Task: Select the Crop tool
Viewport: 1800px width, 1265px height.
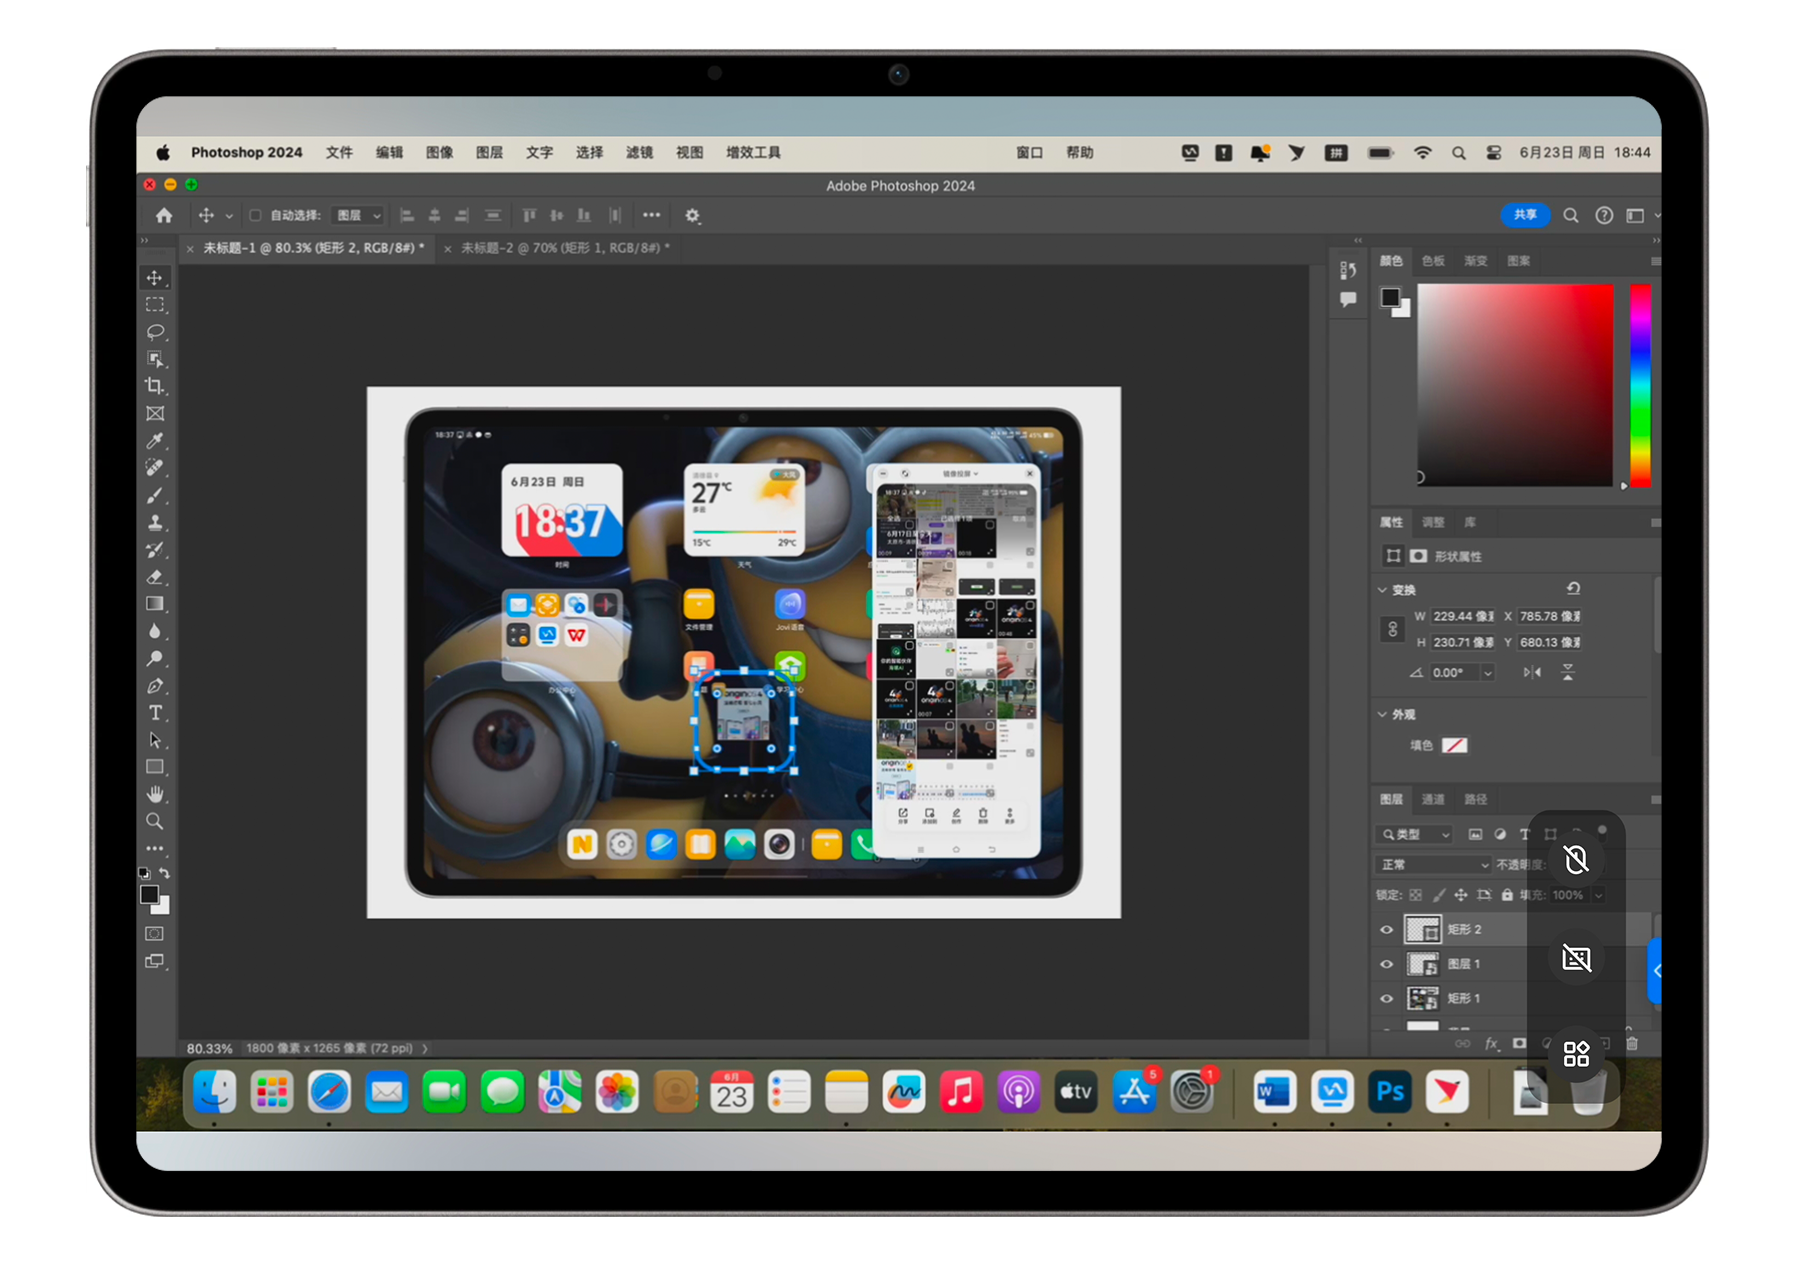Action: coord(155,386)
